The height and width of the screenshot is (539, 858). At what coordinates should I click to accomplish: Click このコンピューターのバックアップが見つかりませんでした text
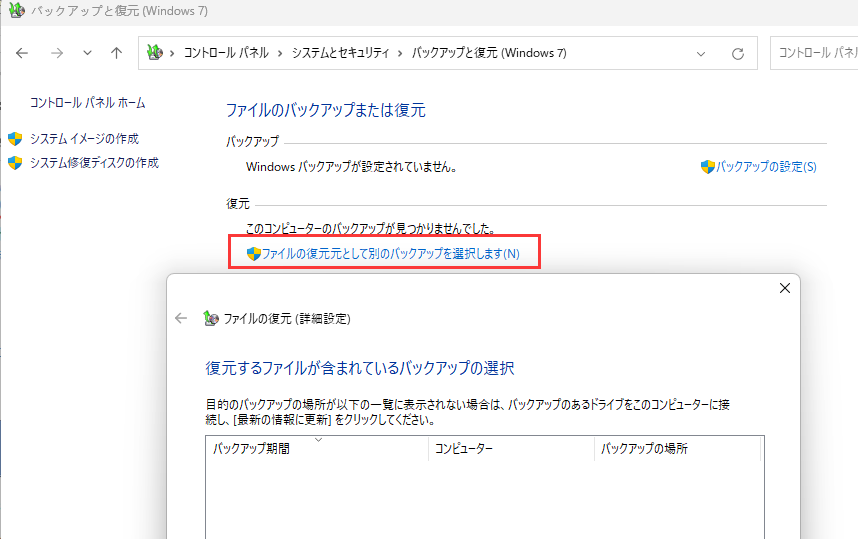pyautogui.click(x=370, y=229)
